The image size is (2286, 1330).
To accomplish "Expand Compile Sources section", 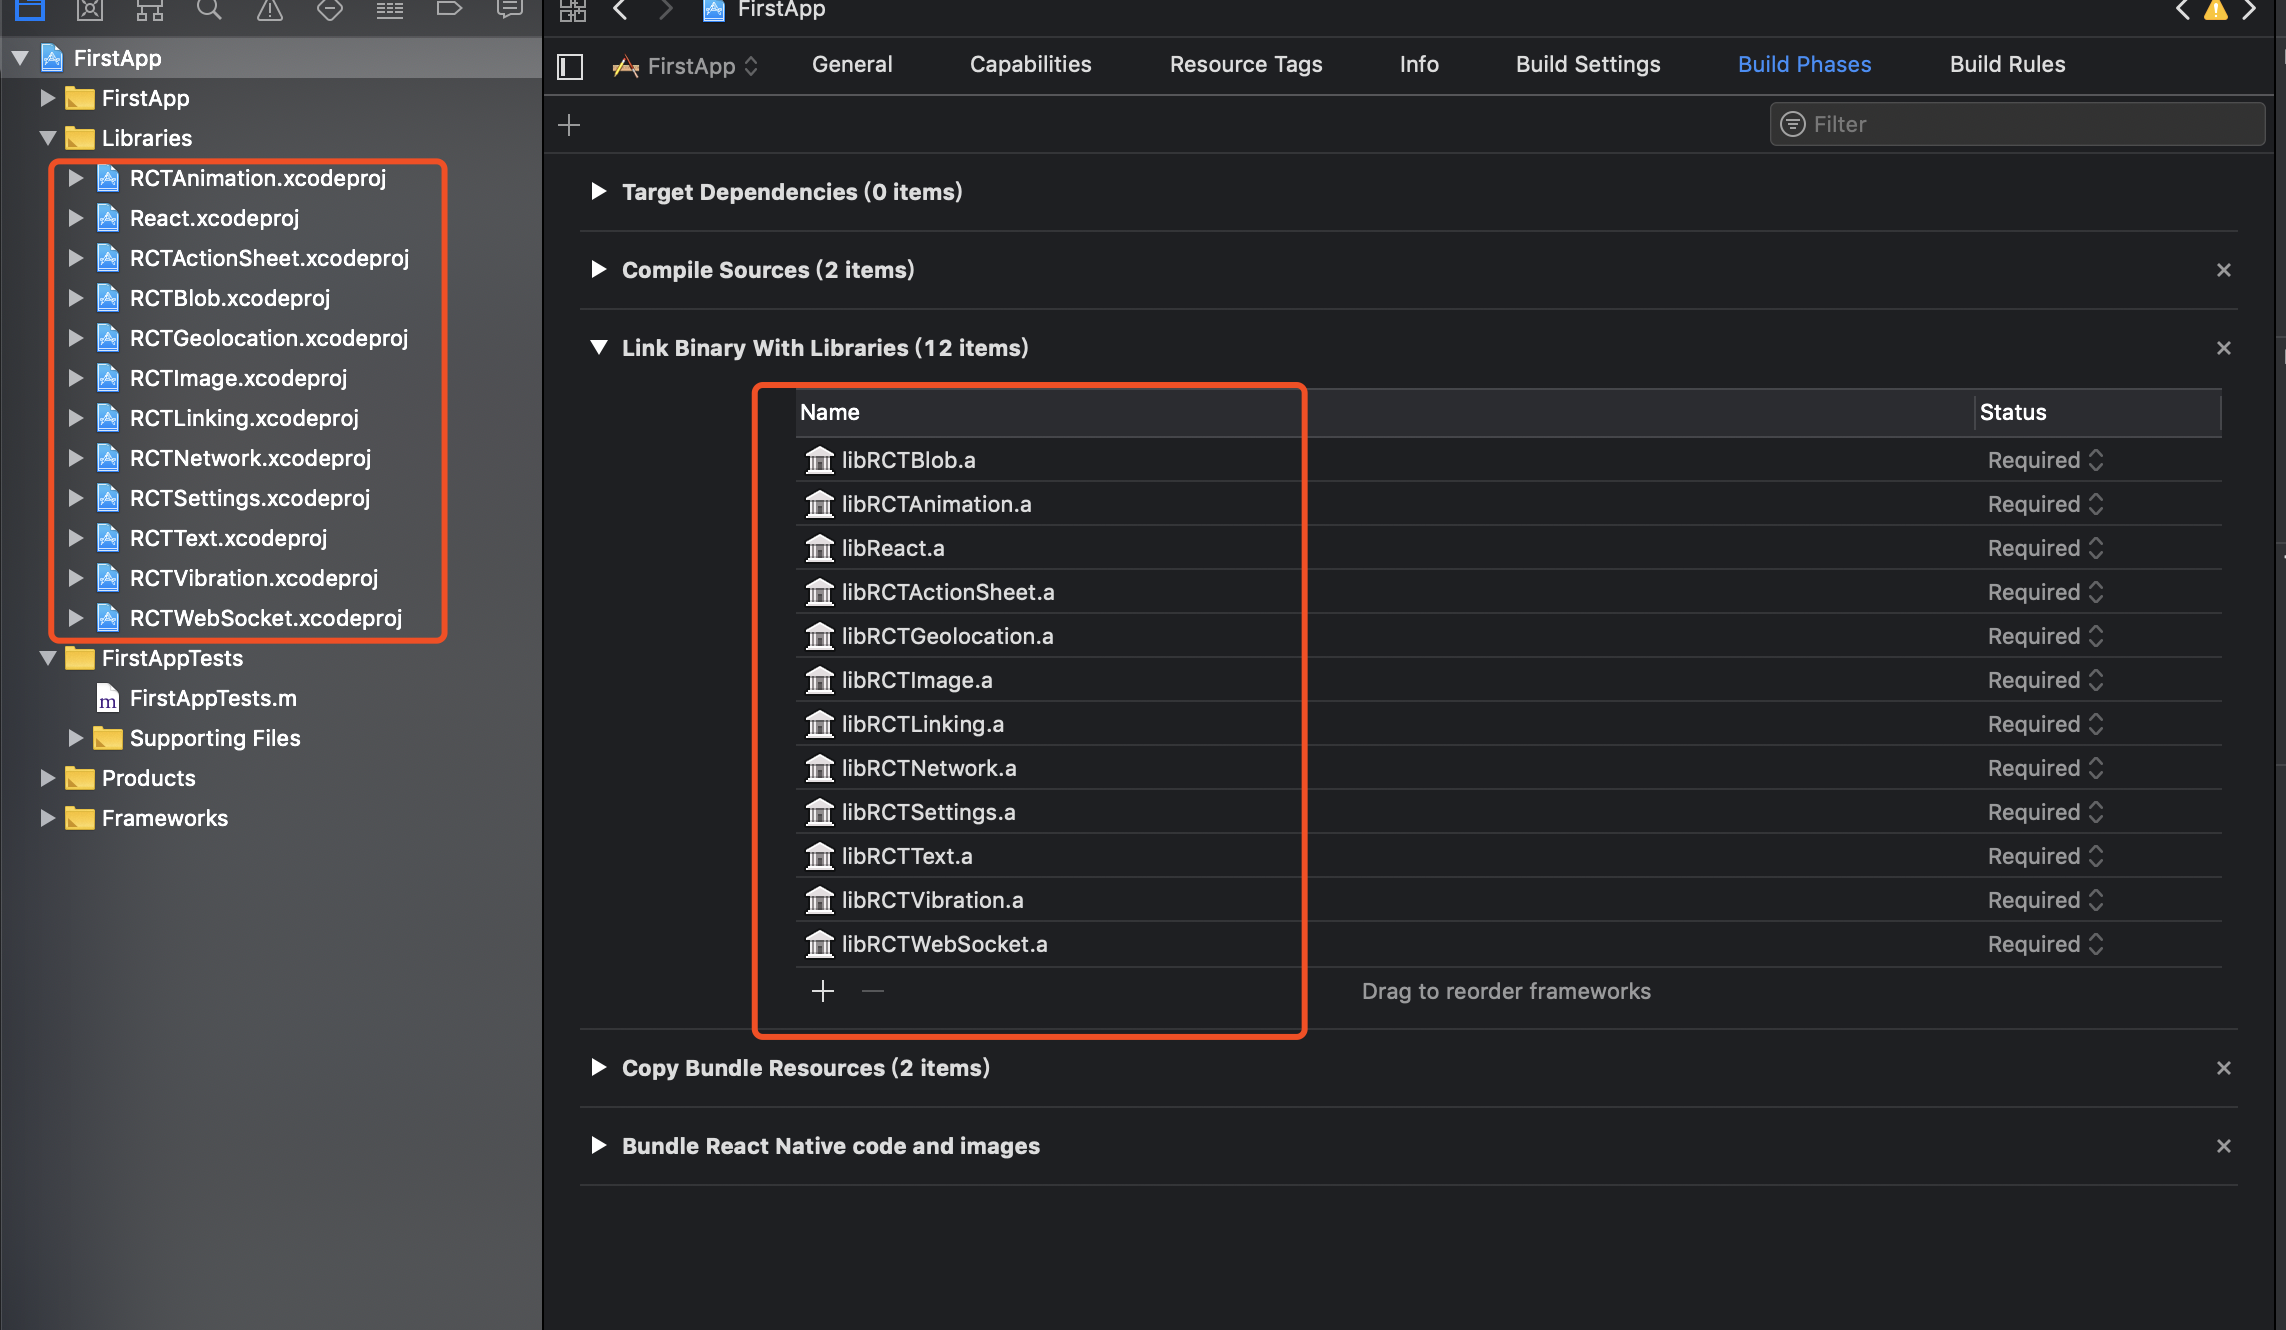I will click(x=599, y=269).
